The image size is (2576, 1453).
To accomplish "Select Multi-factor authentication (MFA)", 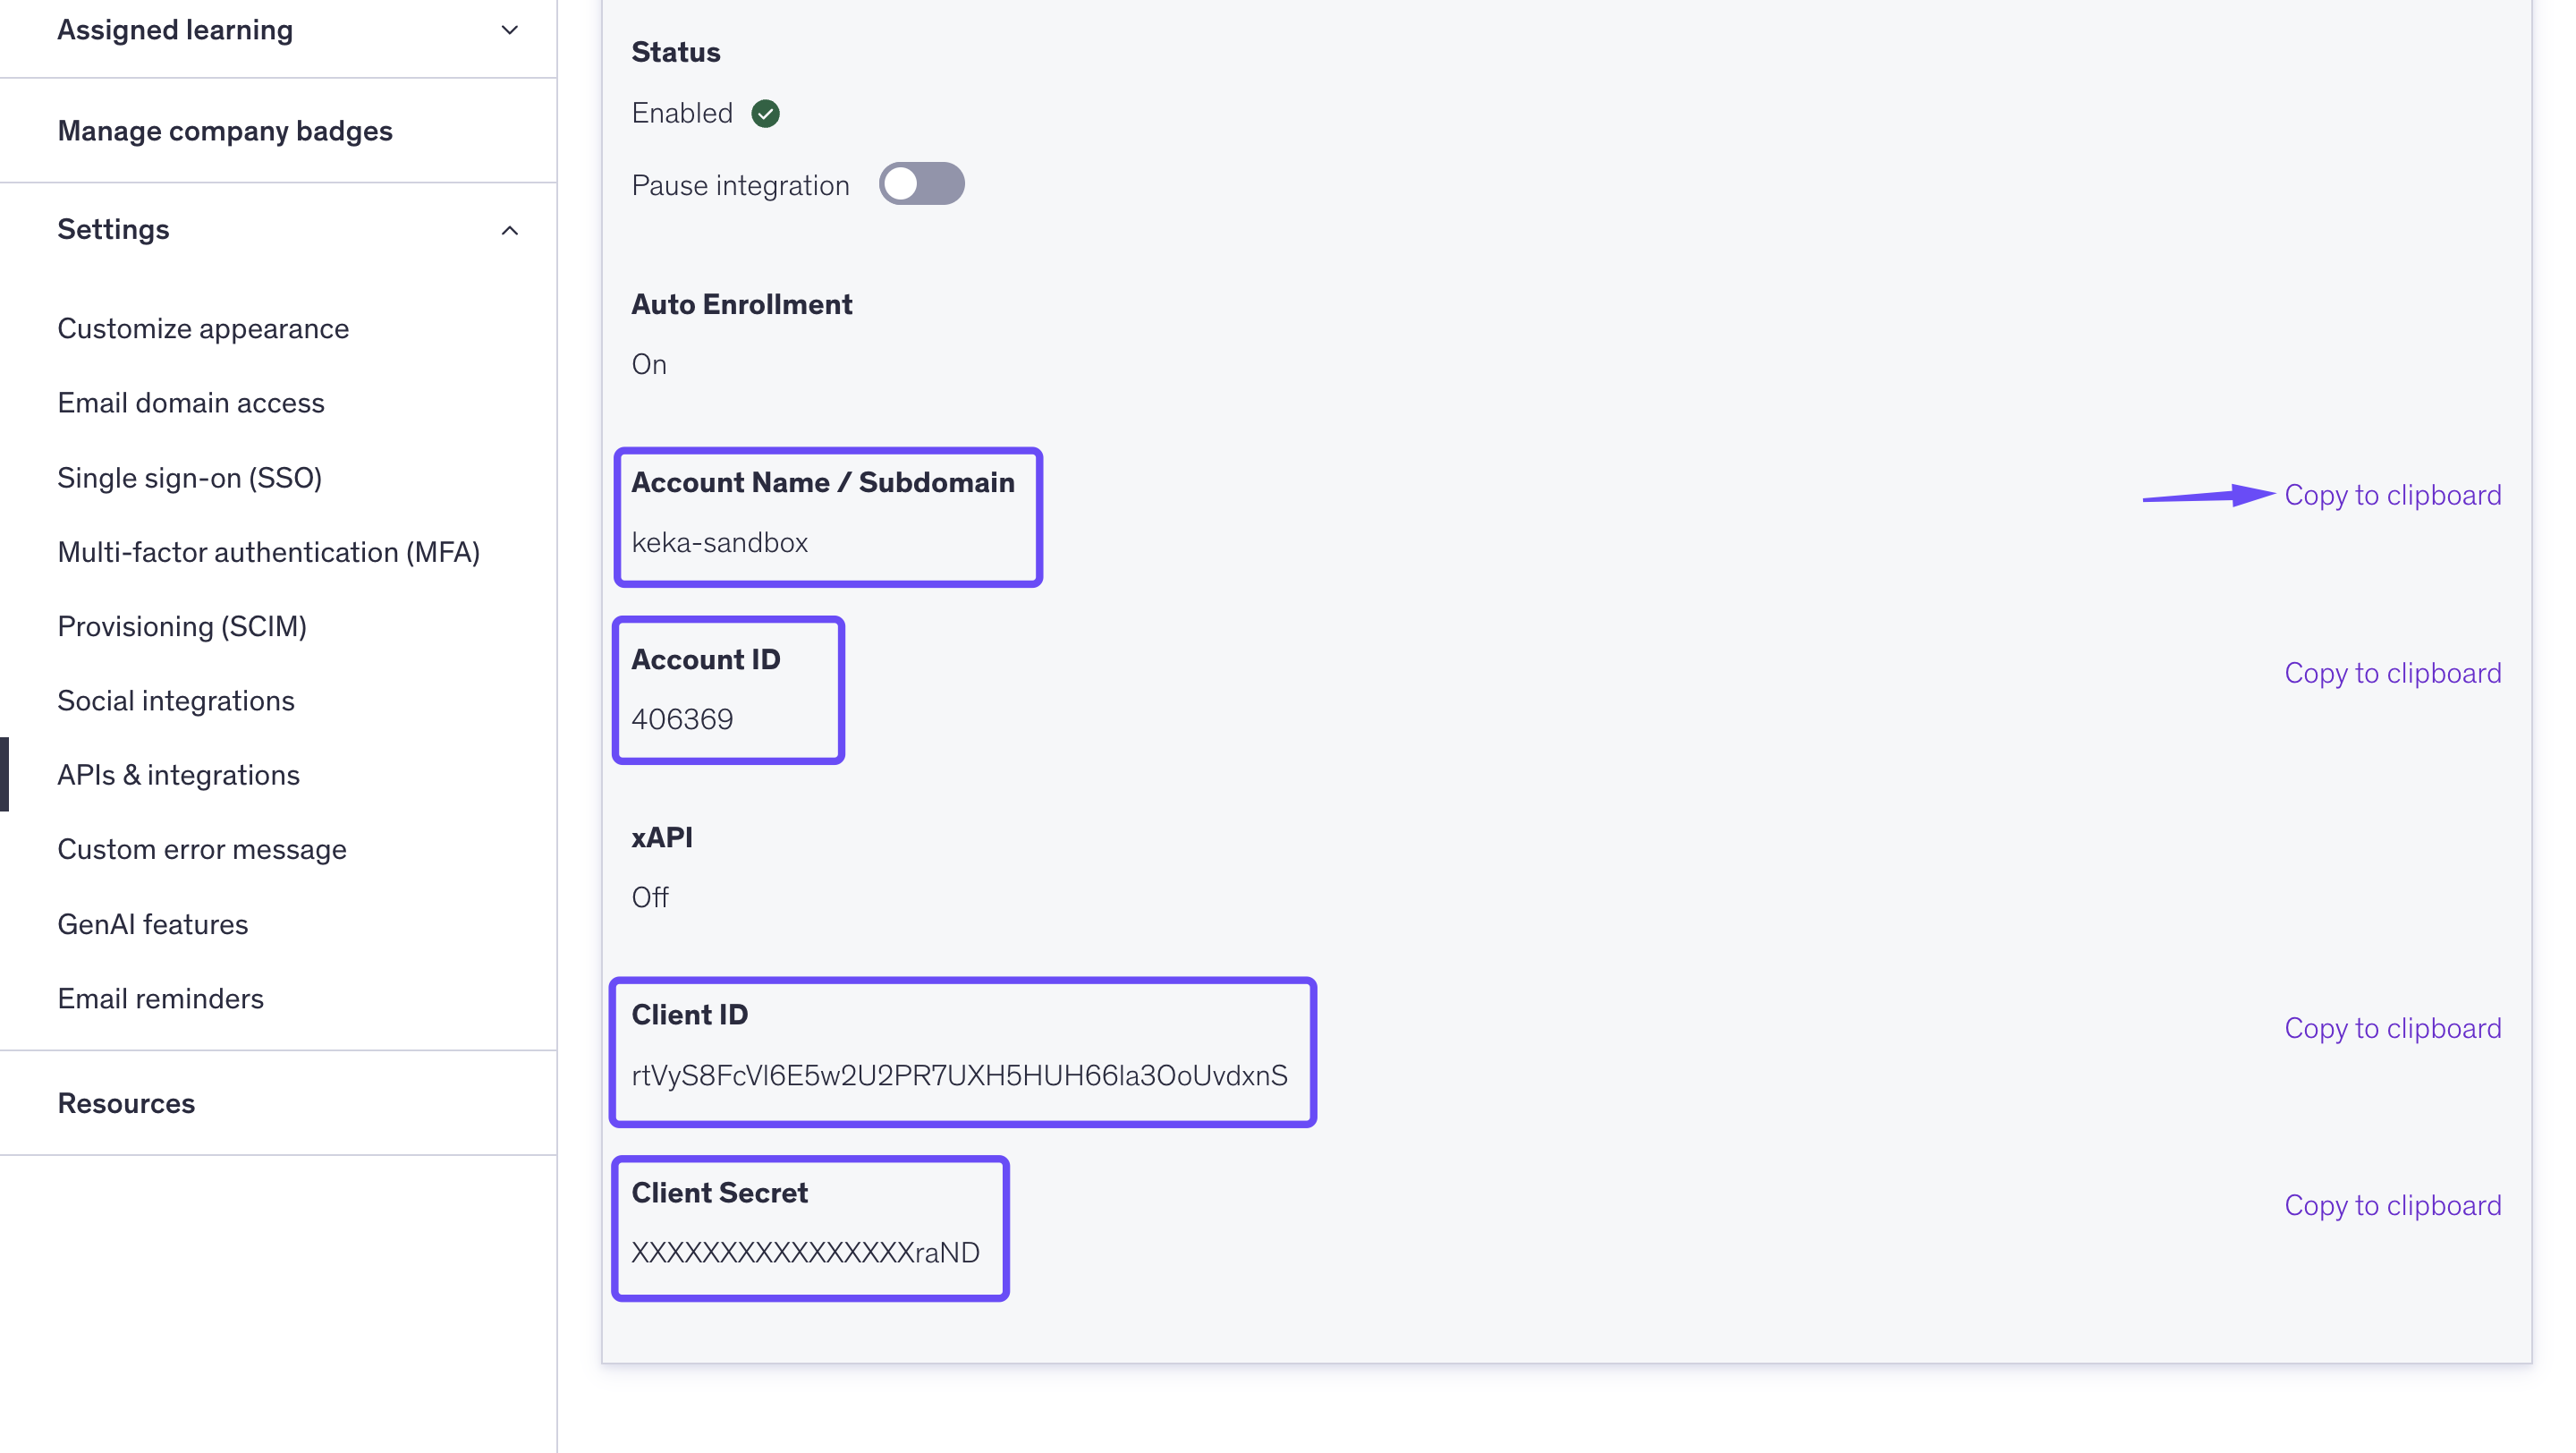I will [268, 552].
